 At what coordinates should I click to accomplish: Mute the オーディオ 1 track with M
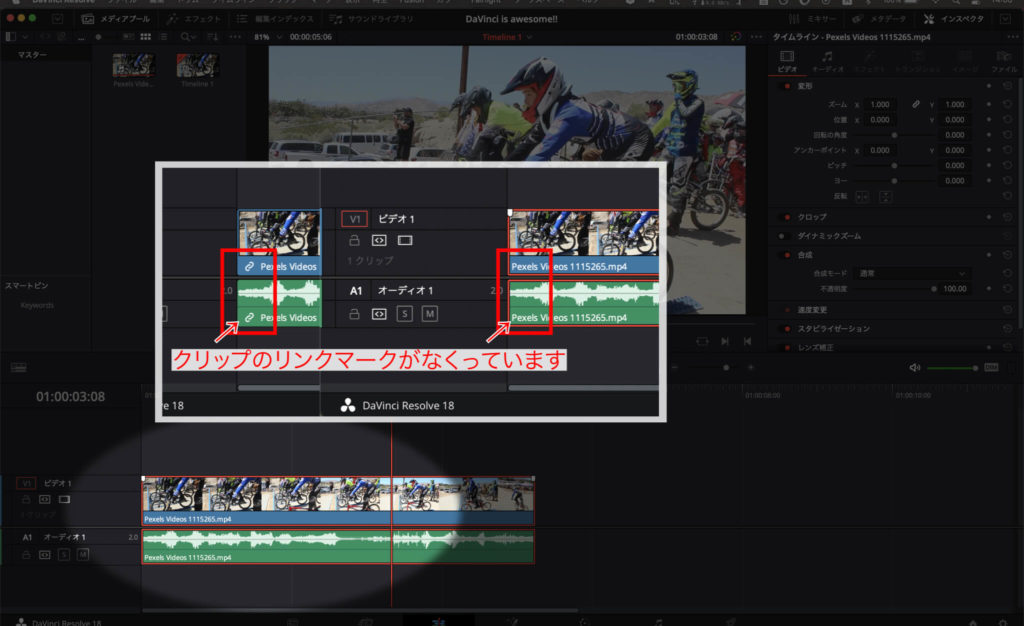[x=83, y=554]
